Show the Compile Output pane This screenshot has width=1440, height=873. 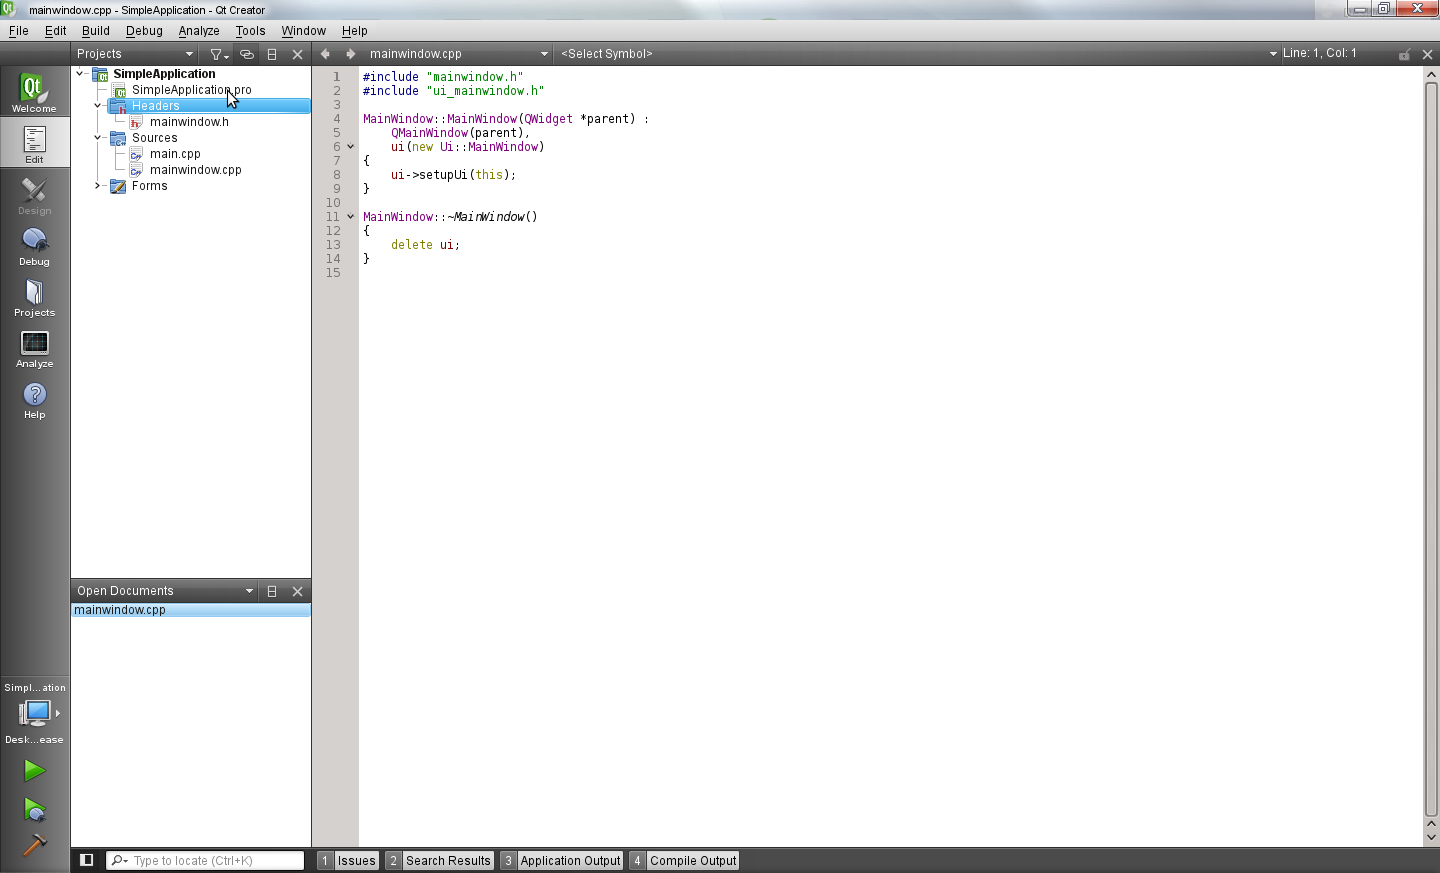tap(684, 860)
